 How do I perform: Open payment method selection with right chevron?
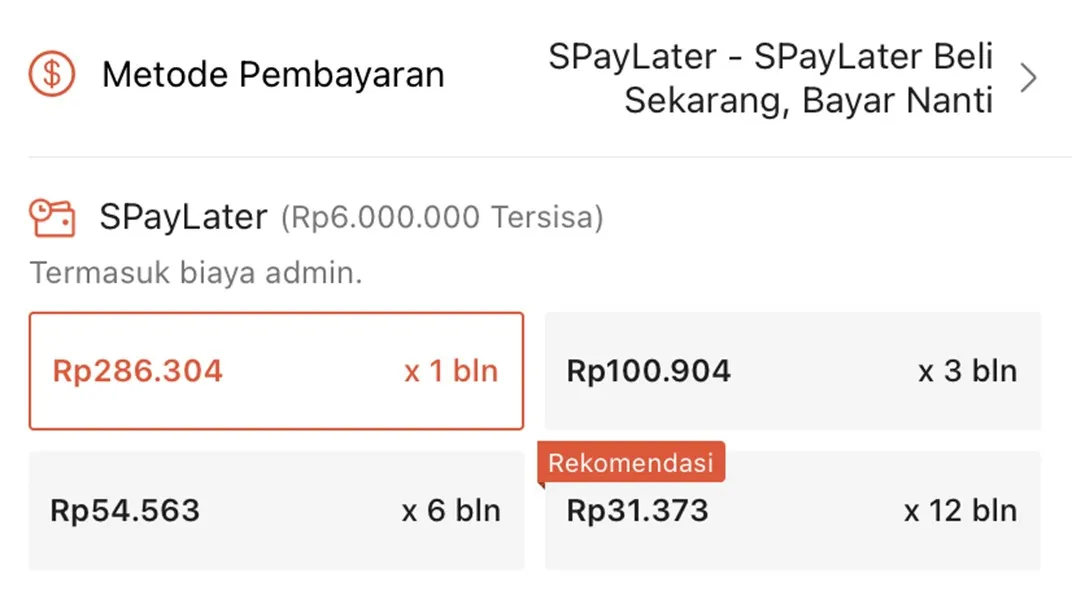pyautogui.click(x=1028, y=78)
